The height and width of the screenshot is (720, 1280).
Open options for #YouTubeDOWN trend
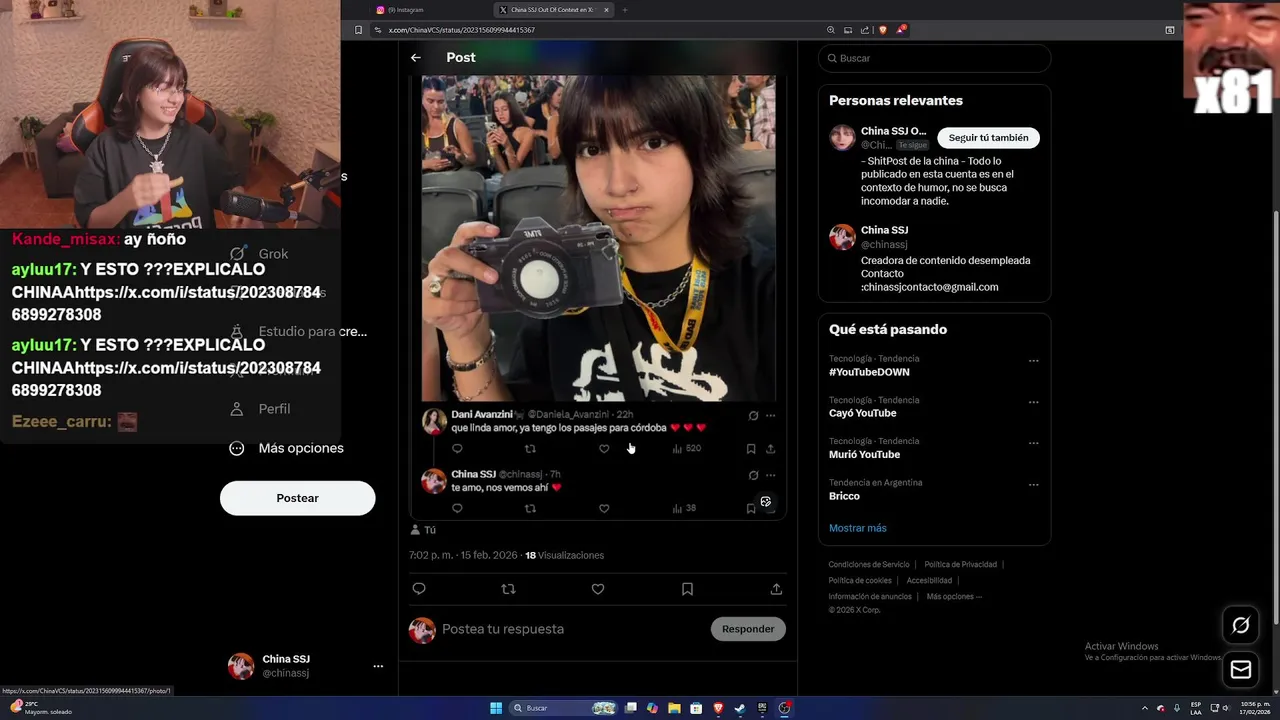(1034, 361)
